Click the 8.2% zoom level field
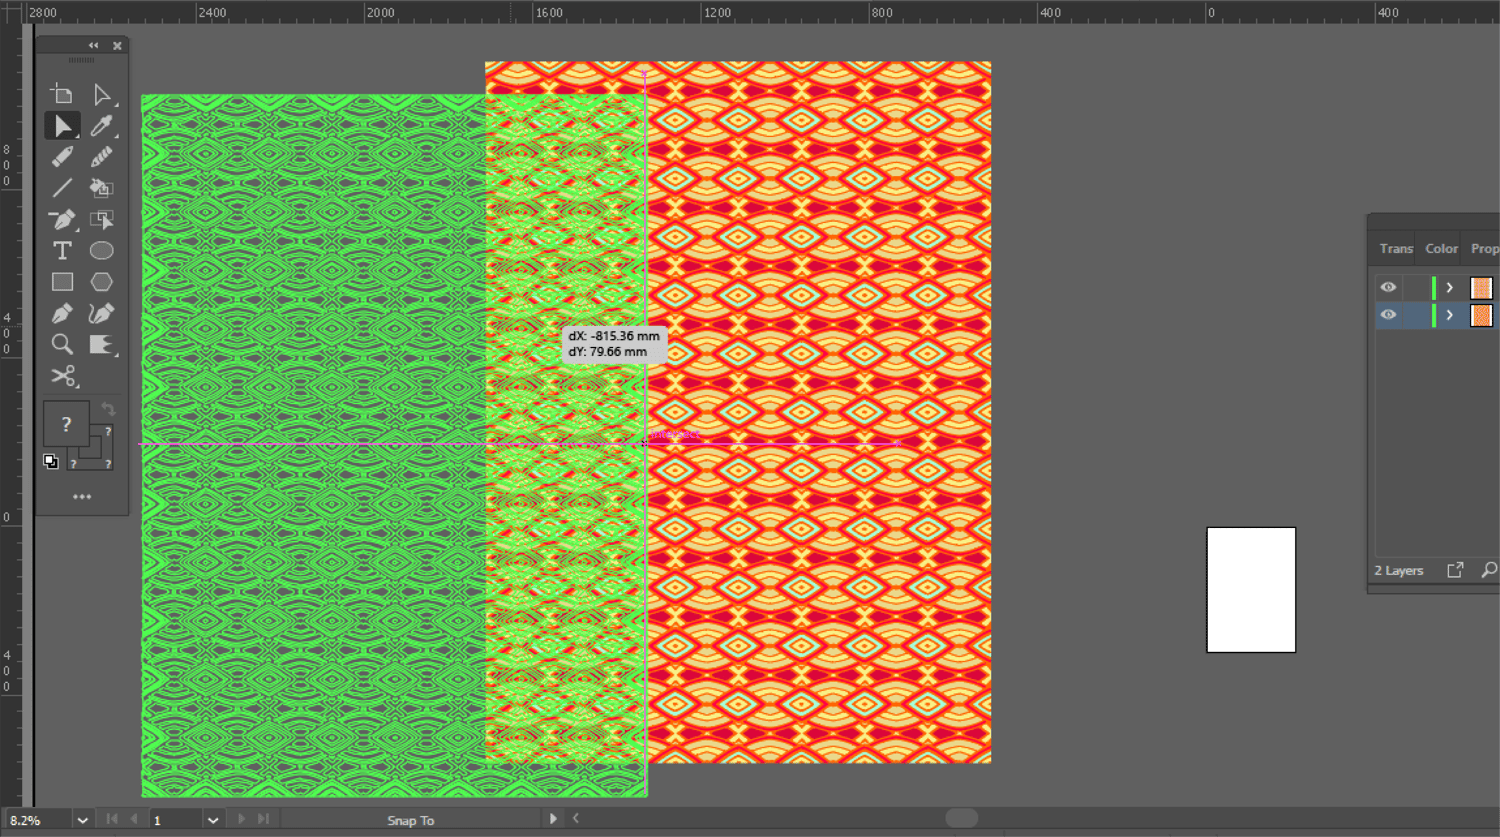 [x=37, y=820]
